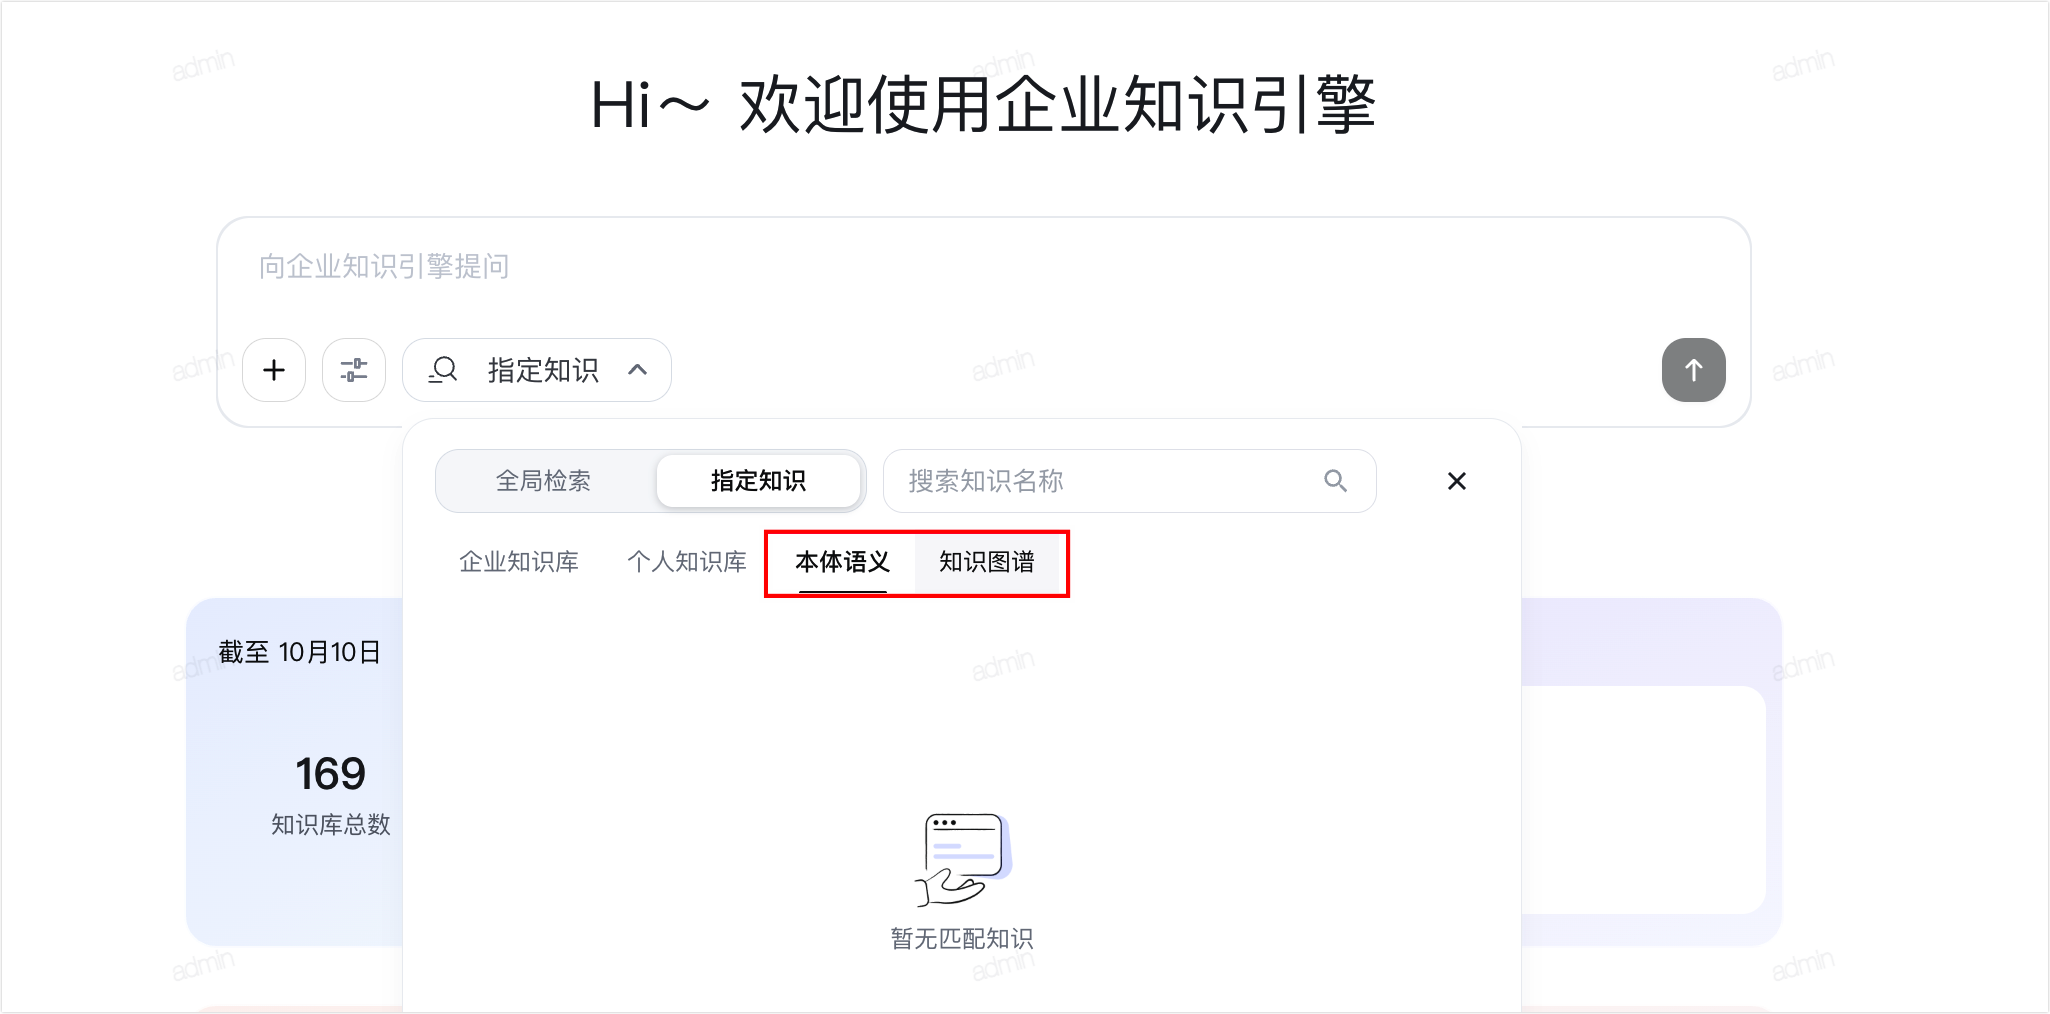Select the 本体语义 tab
Viewport: 2050px width, 1014px height.
pos(842,562)
